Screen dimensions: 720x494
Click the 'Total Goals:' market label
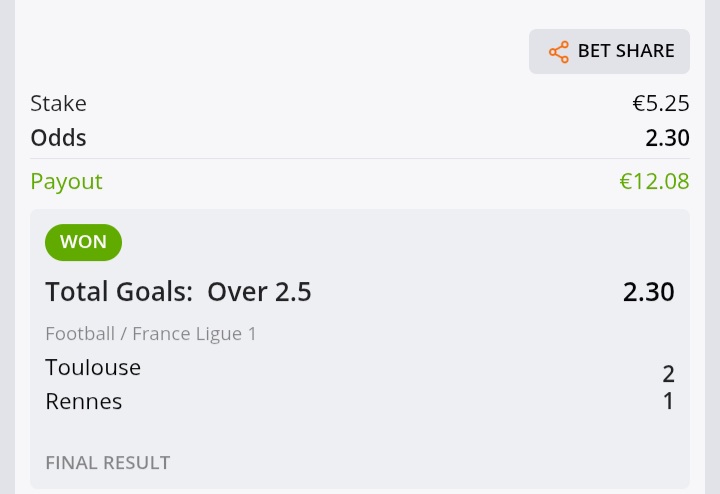point(119,292)
